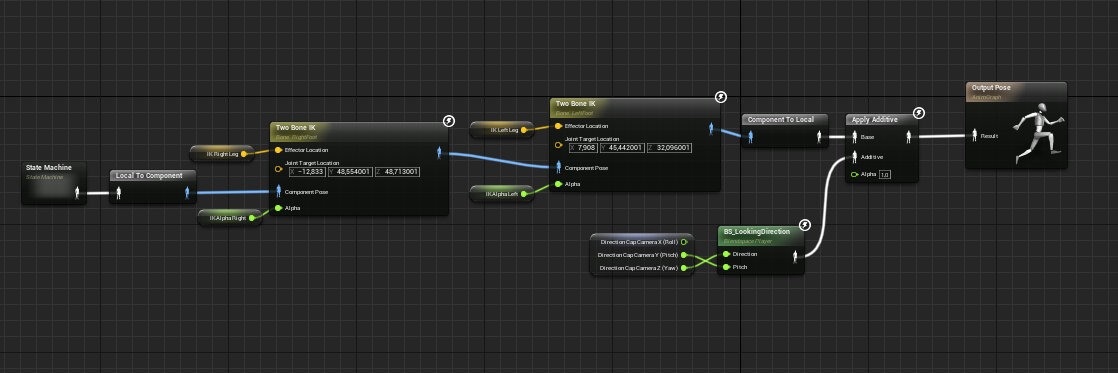Click Local To Component input pose pin
The image size is (1118, 373).
coord(119,193)
